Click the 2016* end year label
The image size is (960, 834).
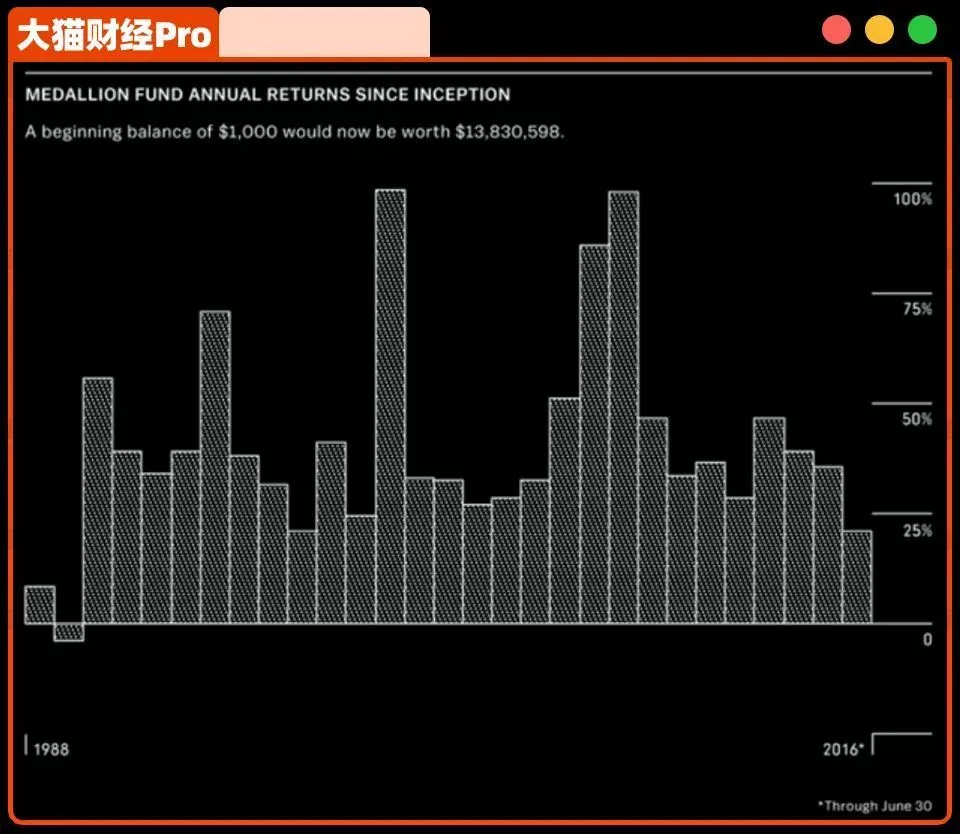click(843, 749)
